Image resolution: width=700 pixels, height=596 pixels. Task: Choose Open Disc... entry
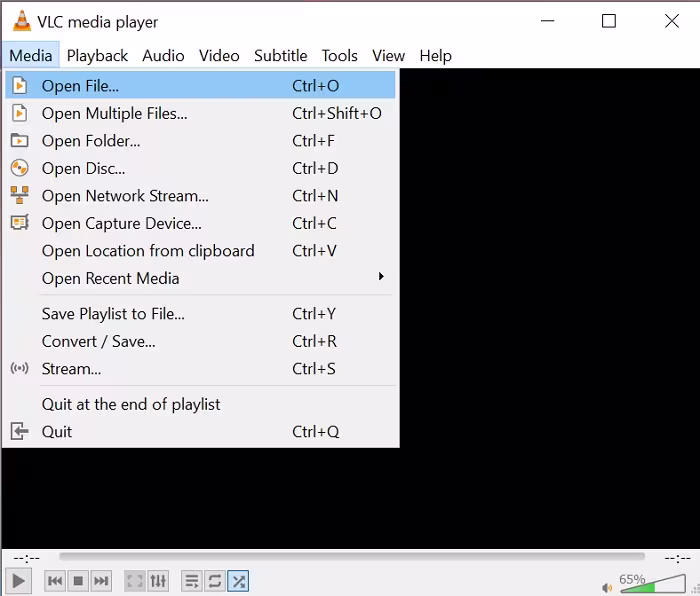(x=200, y=168)
